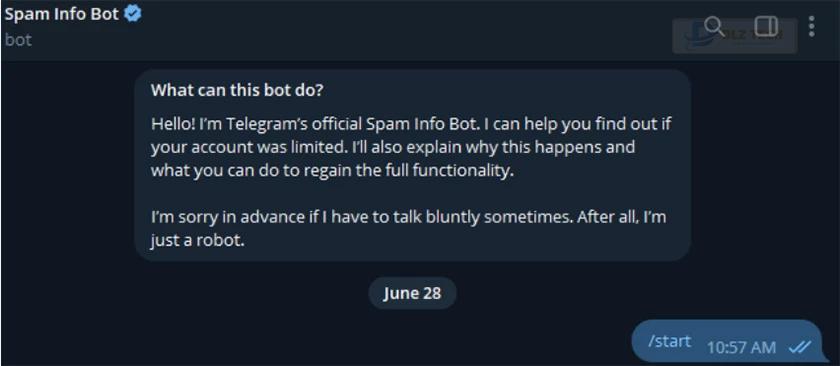Screen dimensions: 840x366
Task: Click the double-check read receipt icon
Action: (800, 347)
